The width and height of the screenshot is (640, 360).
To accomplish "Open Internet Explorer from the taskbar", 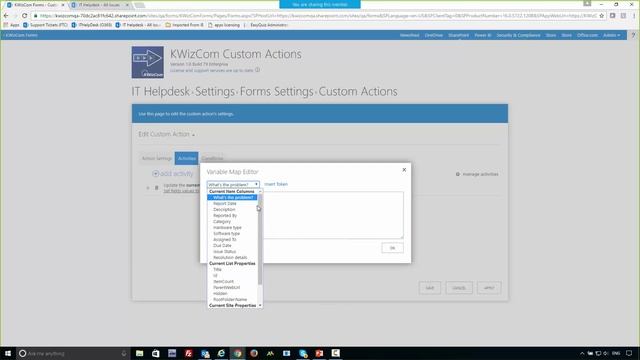I will [x=221, y=353].
